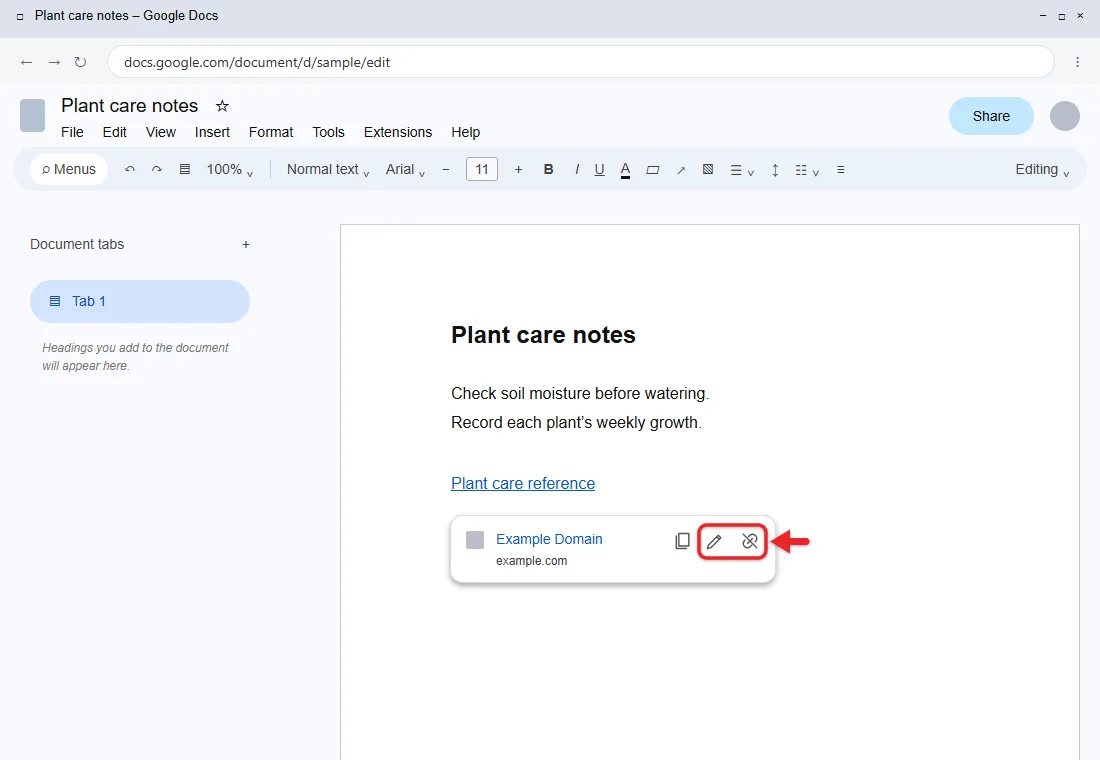This screenshot has width=1100, height=760.
Task: Open the Tools menu
Action: pos(328,132)
